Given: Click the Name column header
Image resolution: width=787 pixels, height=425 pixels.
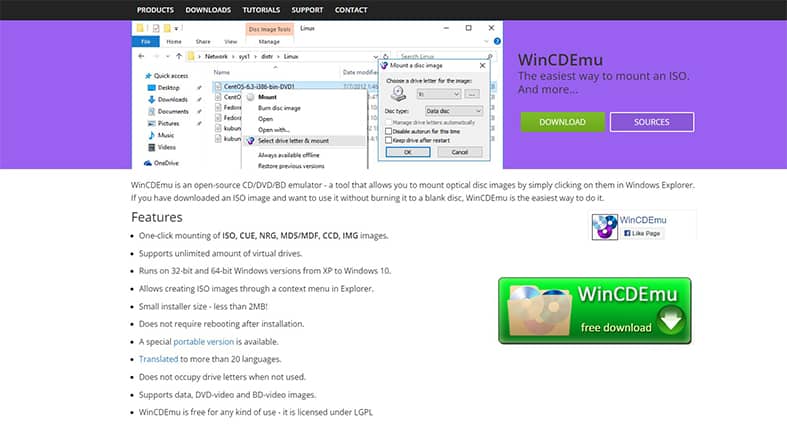Looking at the screenshot, I should click(222, 72).
